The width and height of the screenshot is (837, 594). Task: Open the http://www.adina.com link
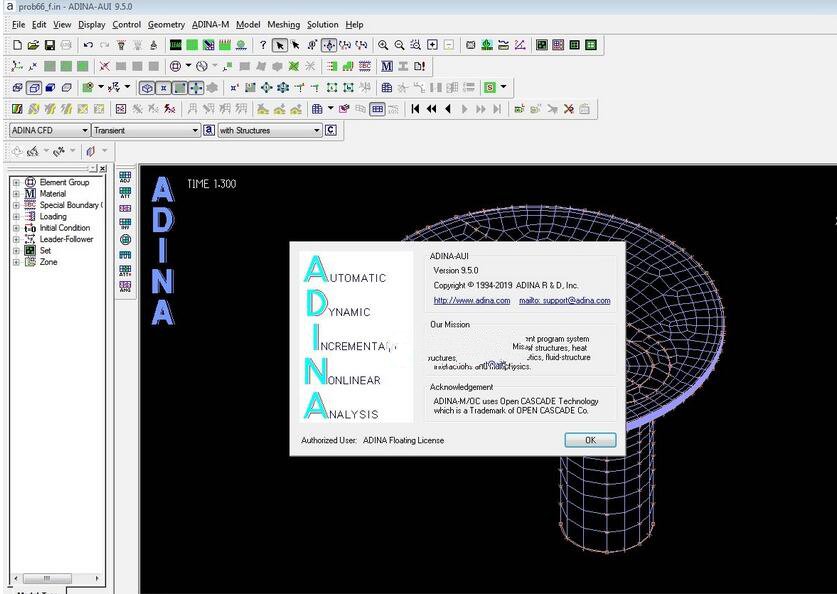tap(472, 300)
